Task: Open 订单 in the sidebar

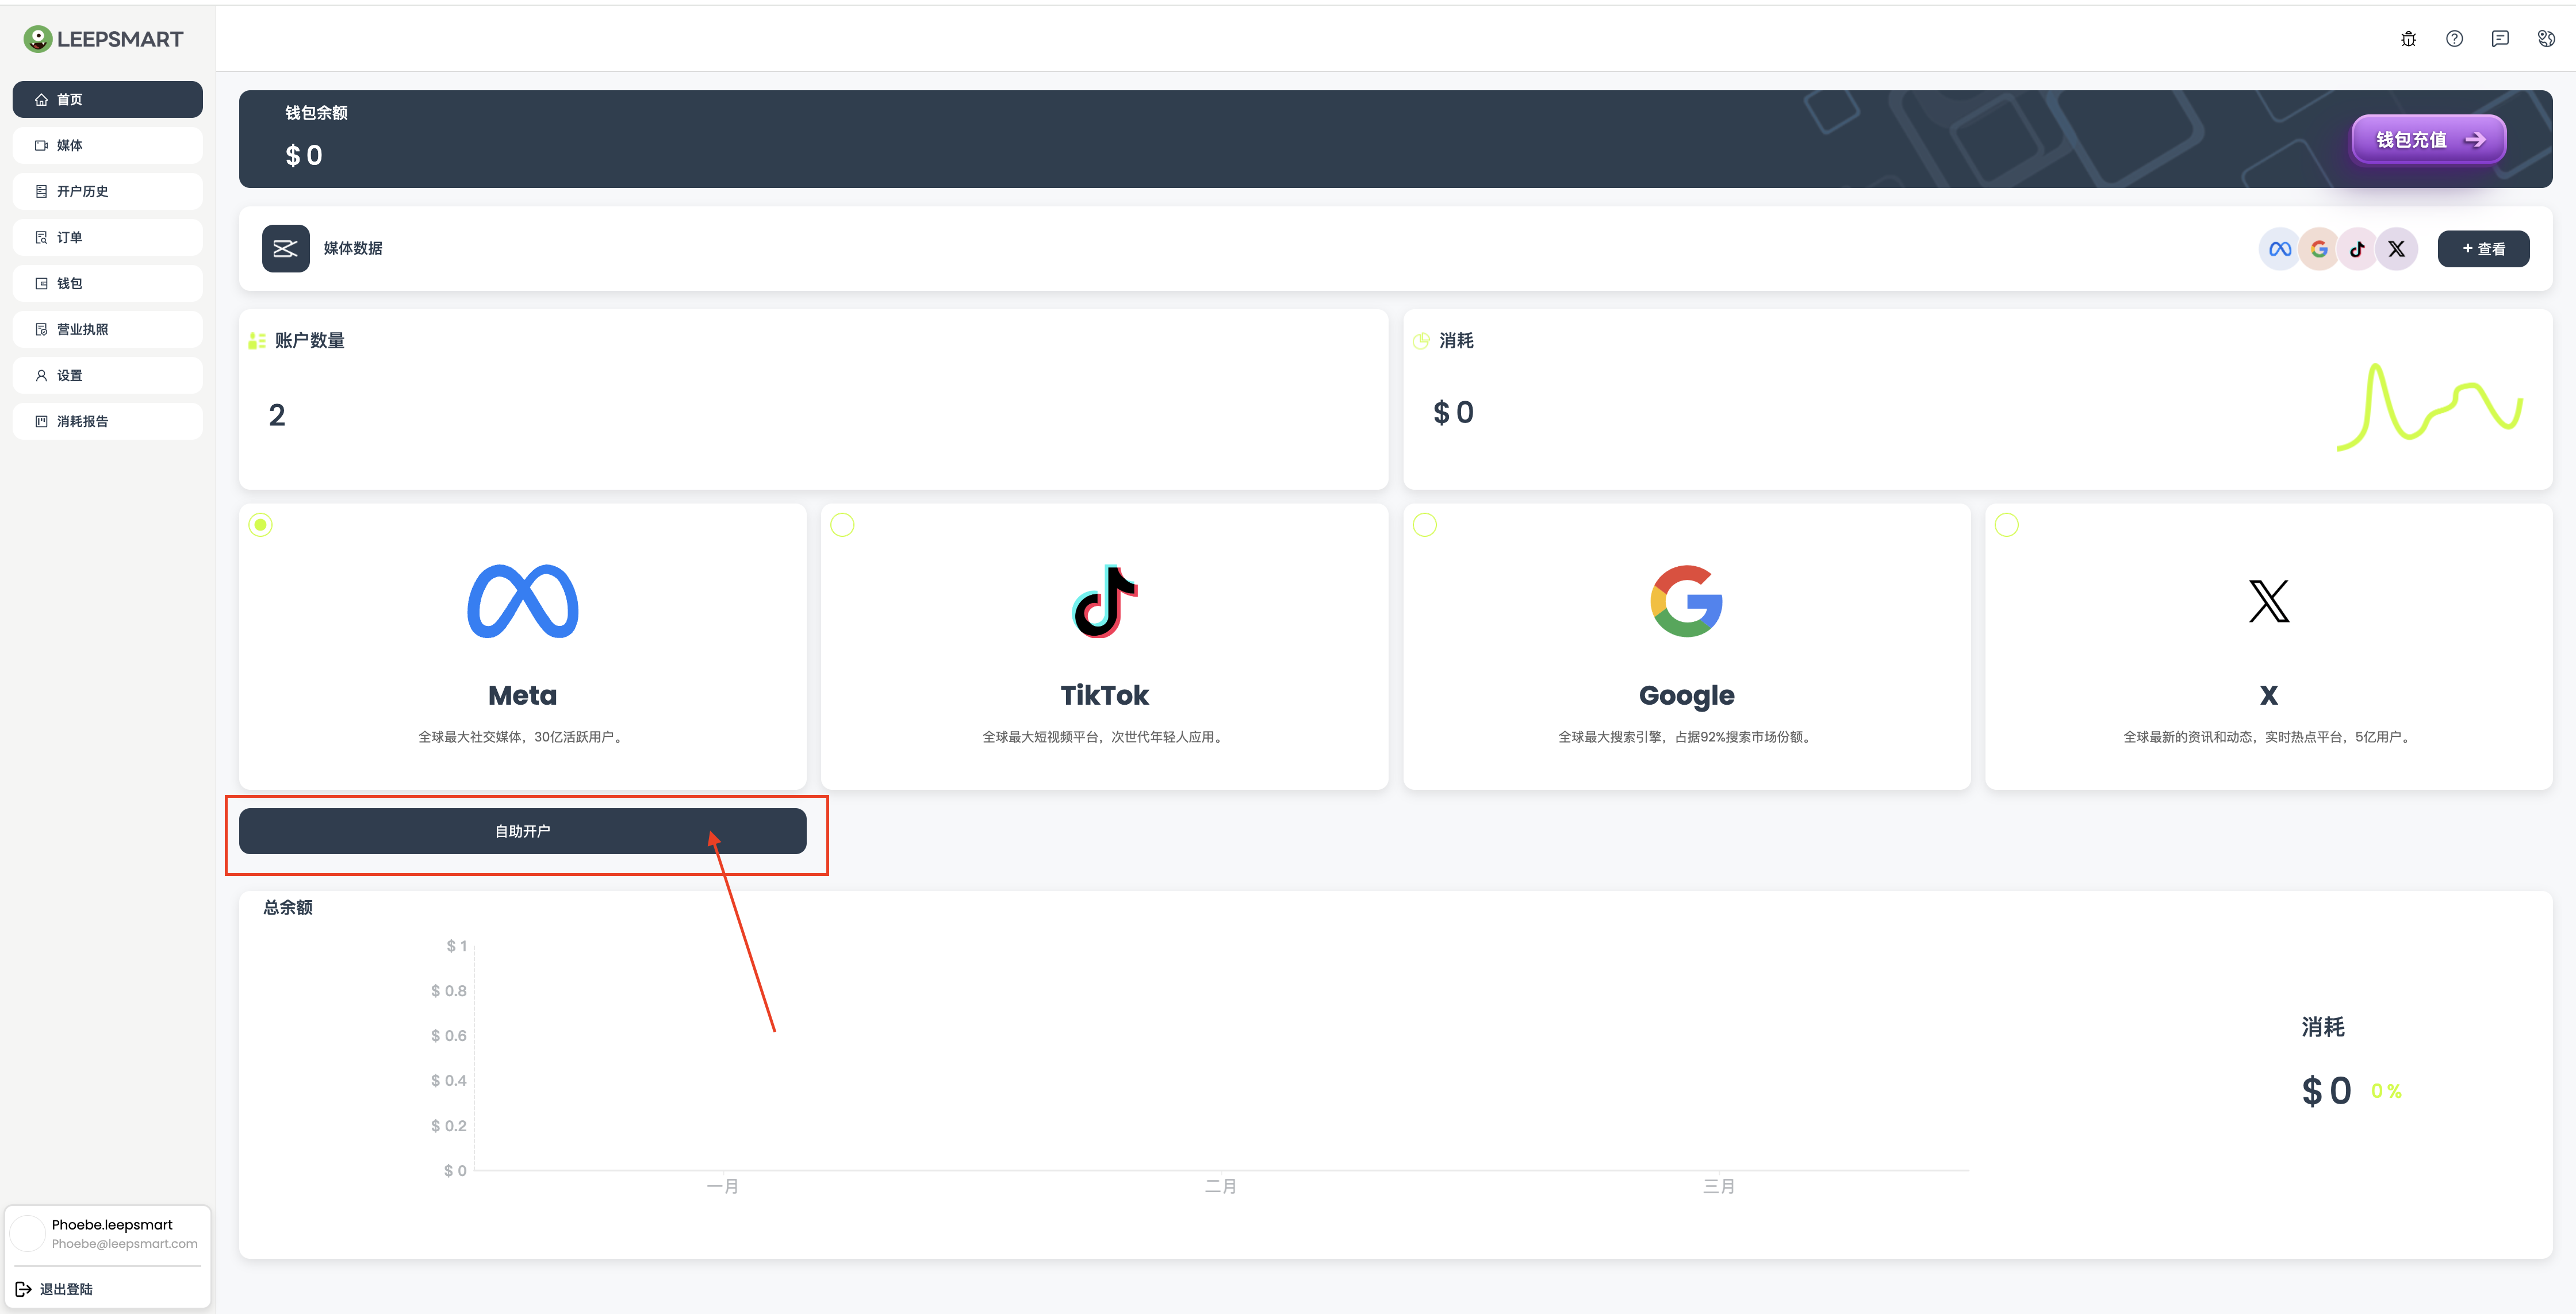Action: click(108, 237)
